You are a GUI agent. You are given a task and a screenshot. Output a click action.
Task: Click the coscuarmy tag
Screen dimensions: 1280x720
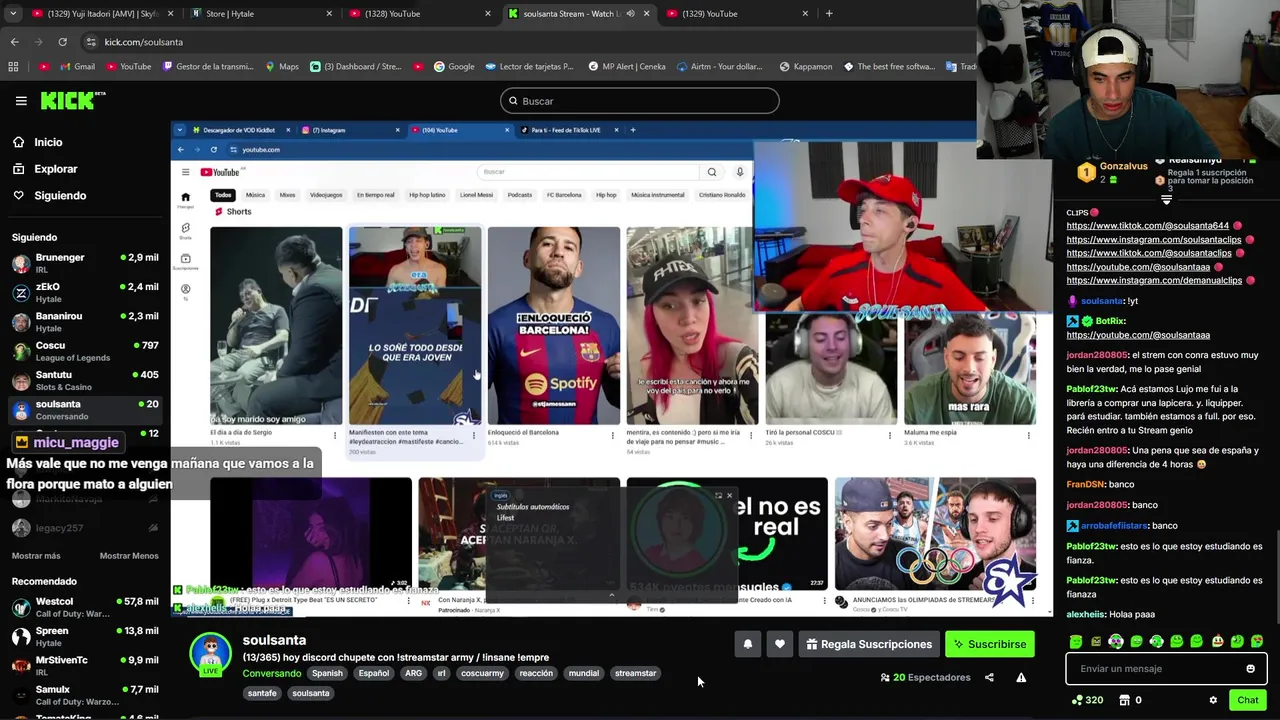click(482, 674)
